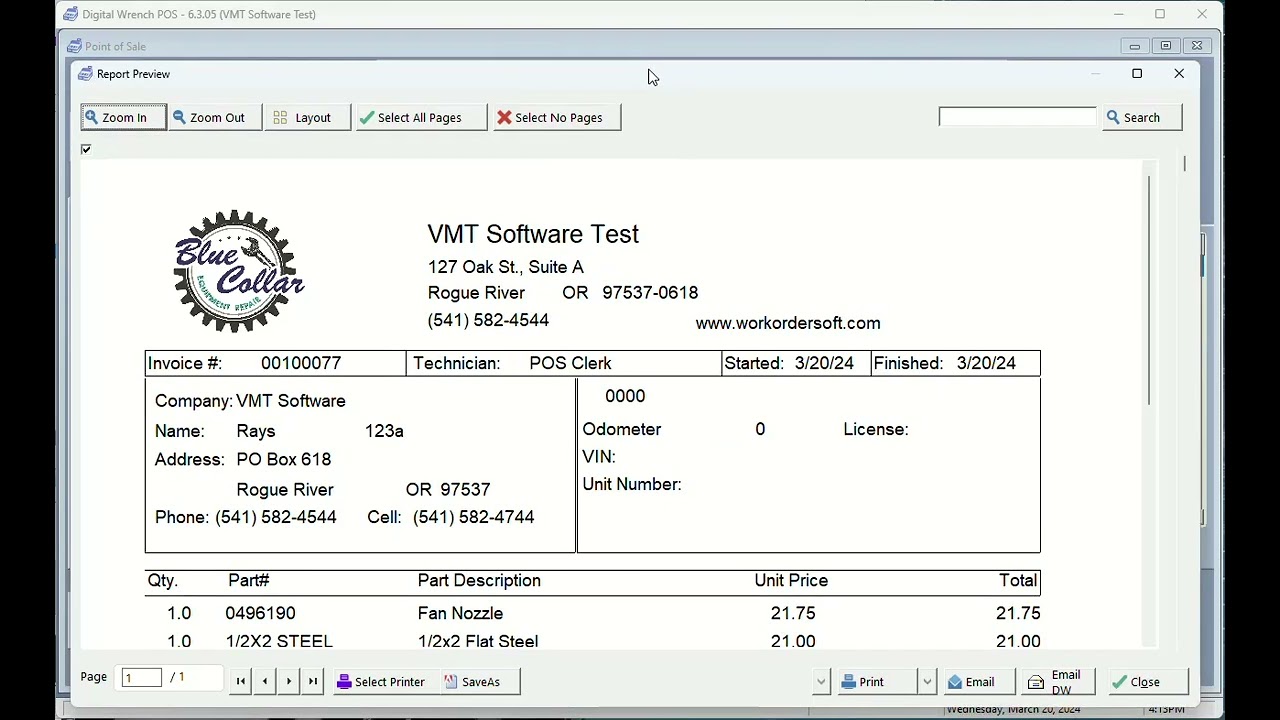The height and width of the screenshot is (720, 1280).
Task: Close Report Preview via title bar X
Action: 1179,73
